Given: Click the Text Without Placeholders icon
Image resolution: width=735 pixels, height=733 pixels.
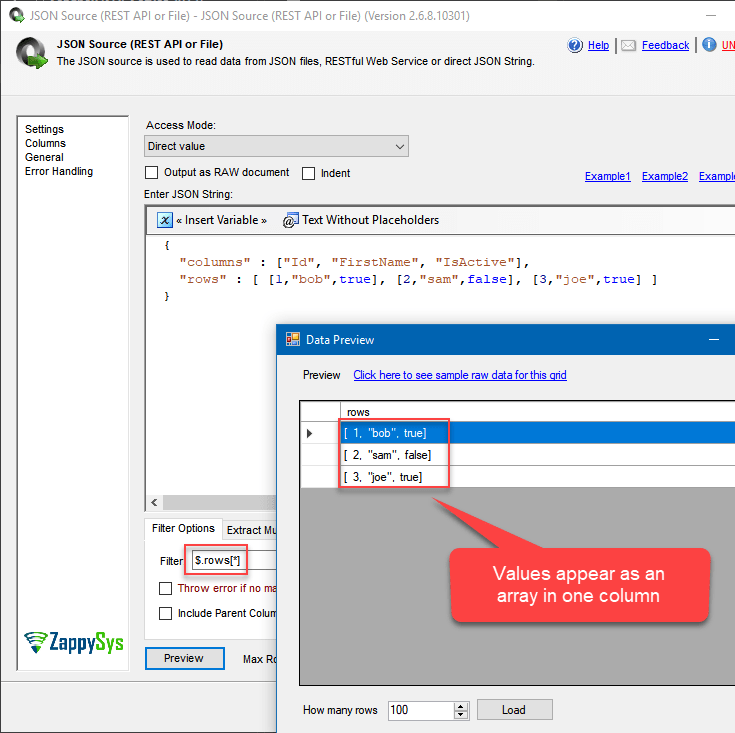Looking at the screenshot, I should [x=290, y=220].
